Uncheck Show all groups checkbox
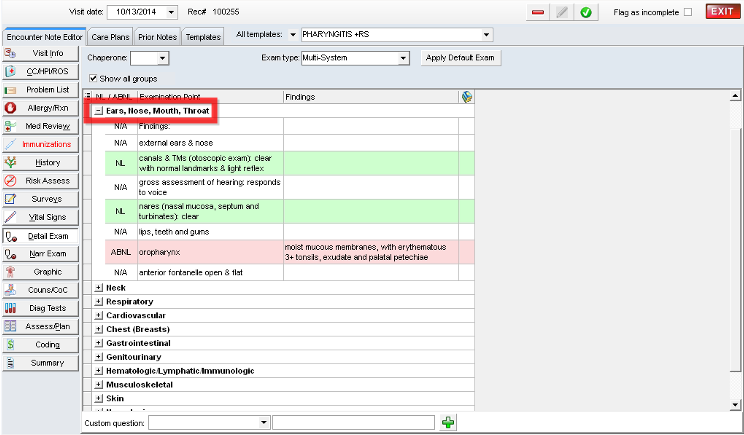Screen dimensions: 744x435 pyautogui.click(x=93, y=78)
